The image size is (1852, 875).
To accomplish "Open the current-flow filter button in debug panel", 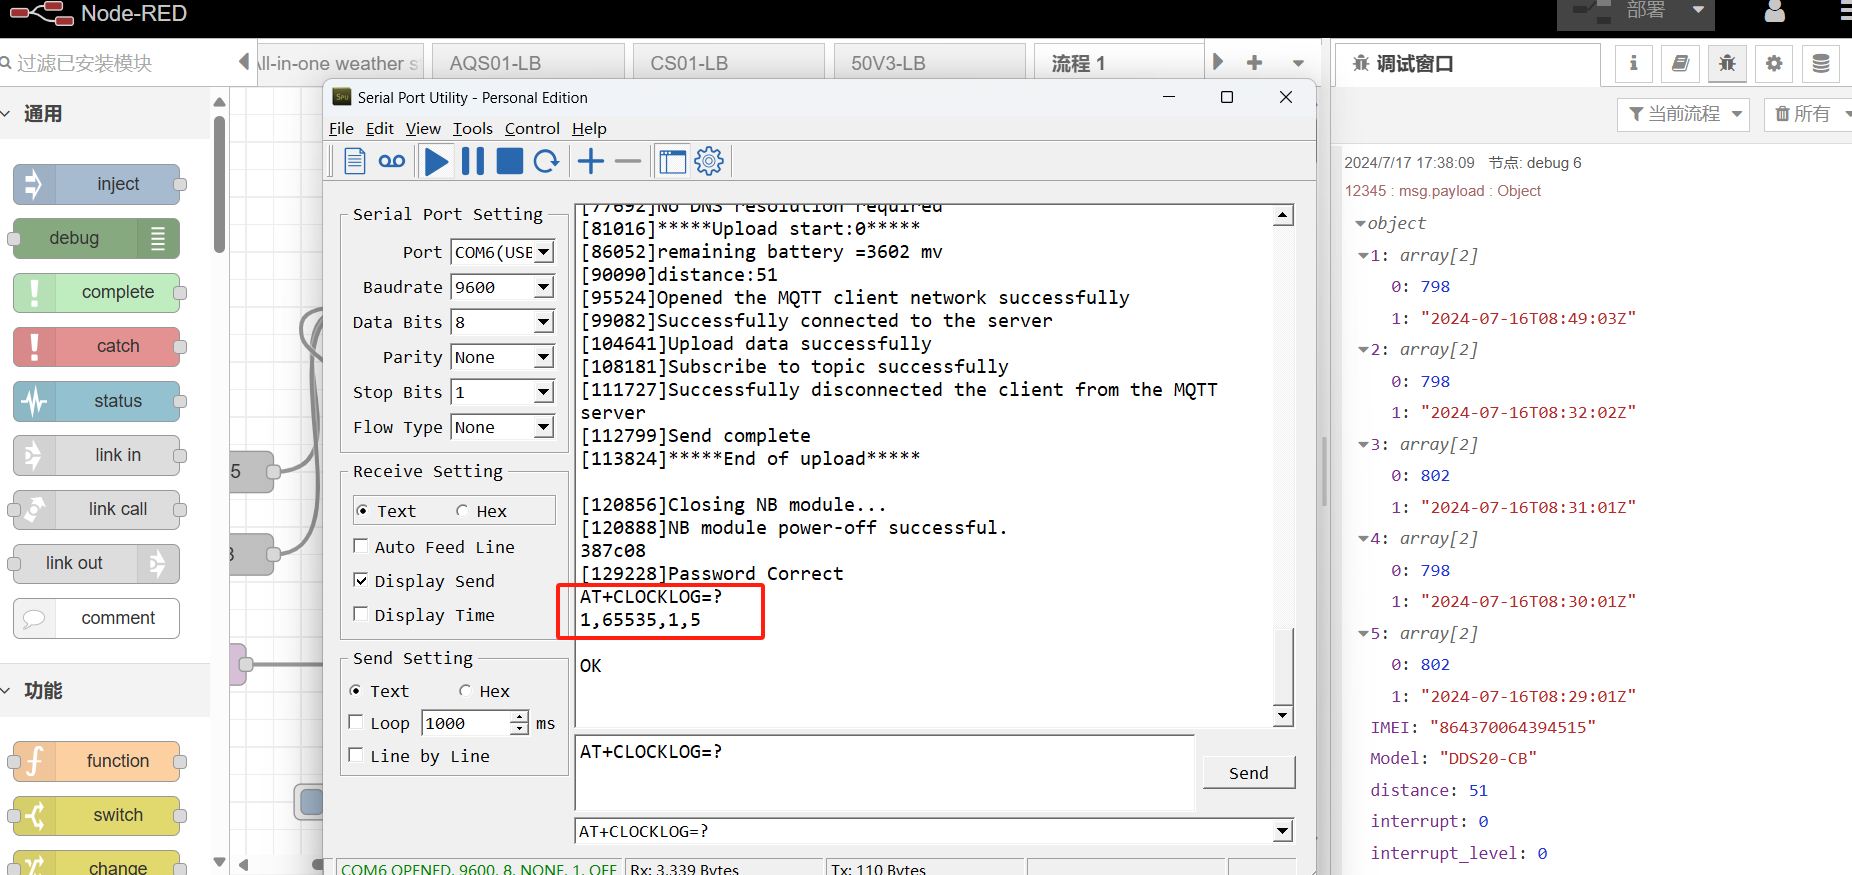I will click(1683, 114).
